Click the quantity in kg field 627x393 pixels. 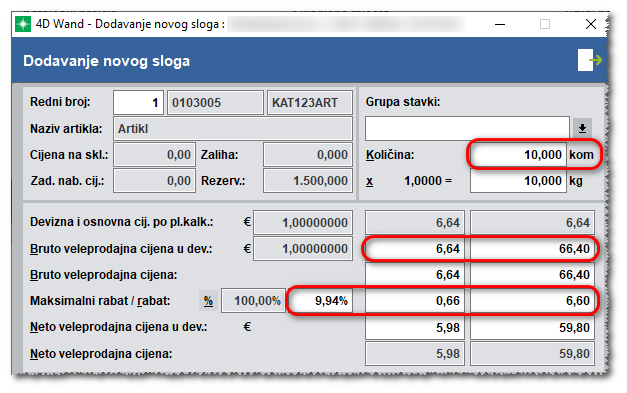pyautogui.click(x=518, y=181)
